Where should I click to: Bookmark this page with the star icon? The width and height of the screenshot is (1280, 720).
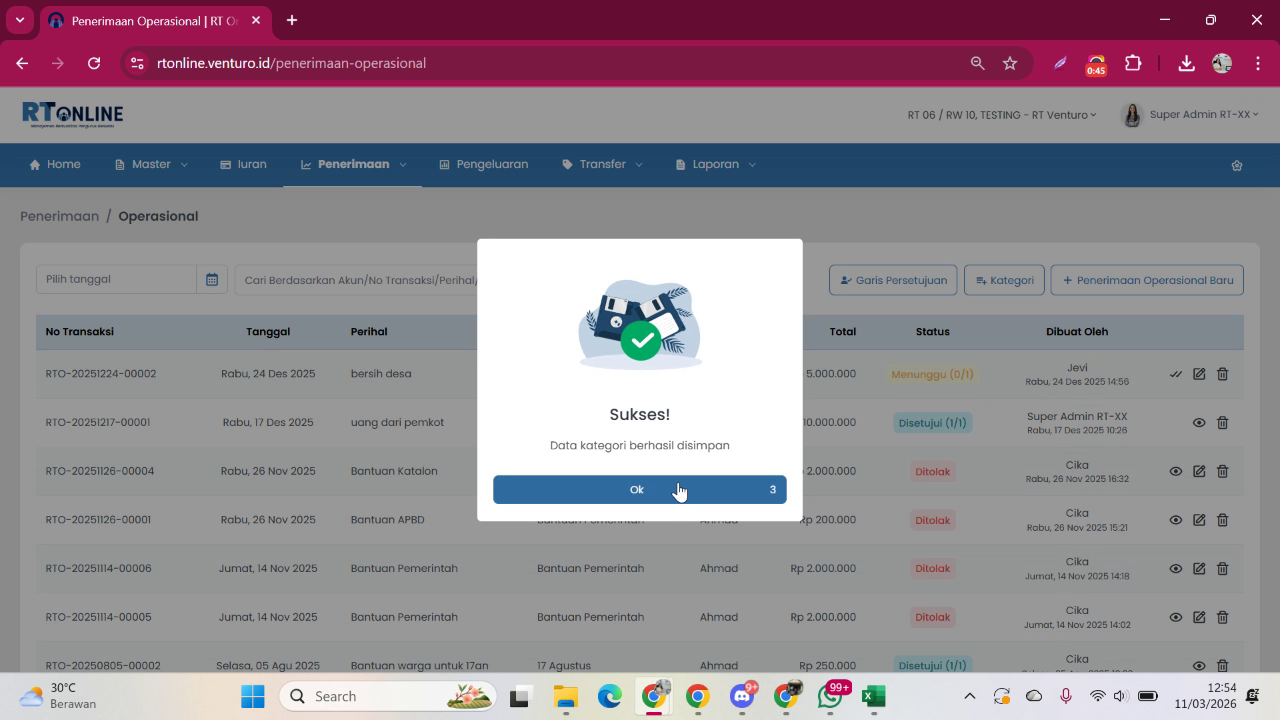(1010, 63)
